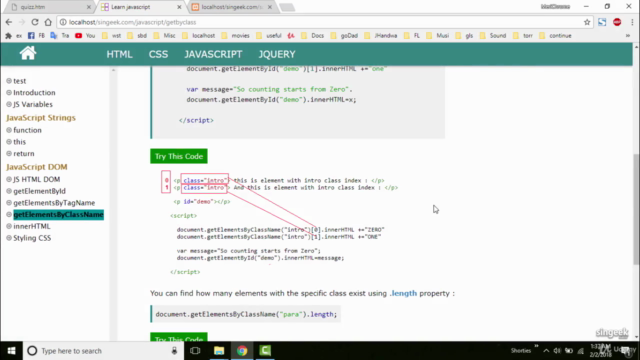Open the Docs bookmark folder
The height and width of the screenshot is (360, 640).
pos(313,36)
